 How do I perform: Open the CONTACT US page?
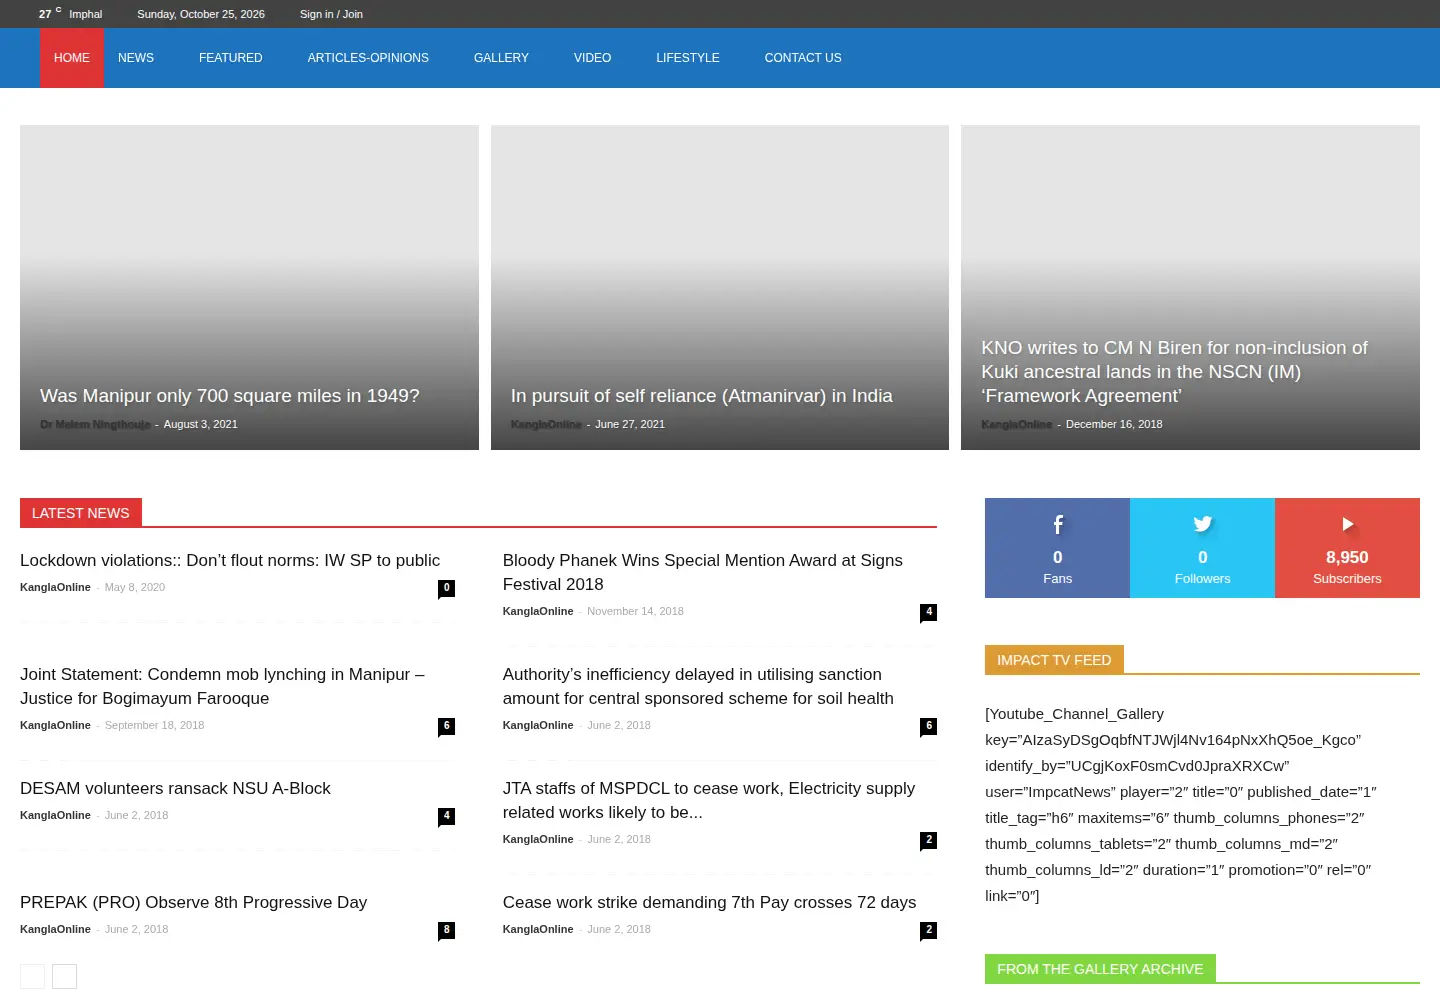[803, 58]
